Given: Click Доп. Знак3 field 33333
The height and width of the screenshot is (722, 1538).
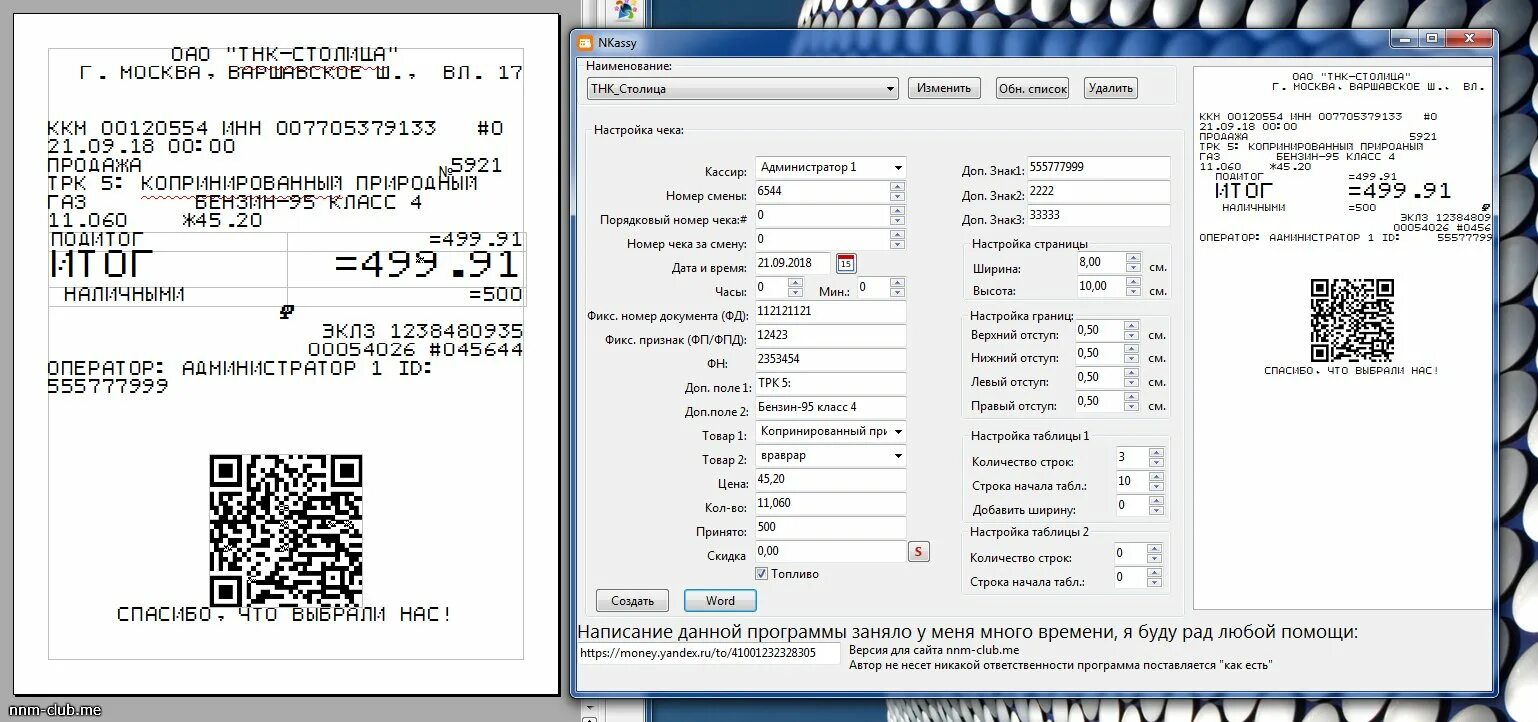Looking at the screenshot, I should [x=1098, y=216].
